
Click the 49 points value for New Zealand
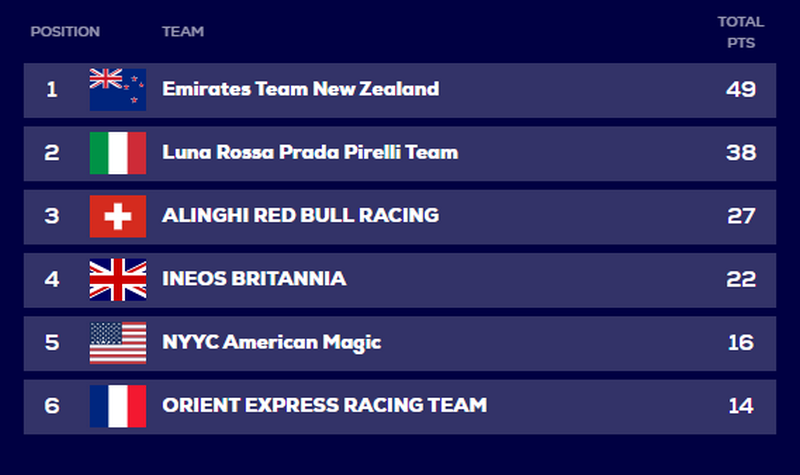[x=741, y=90]
